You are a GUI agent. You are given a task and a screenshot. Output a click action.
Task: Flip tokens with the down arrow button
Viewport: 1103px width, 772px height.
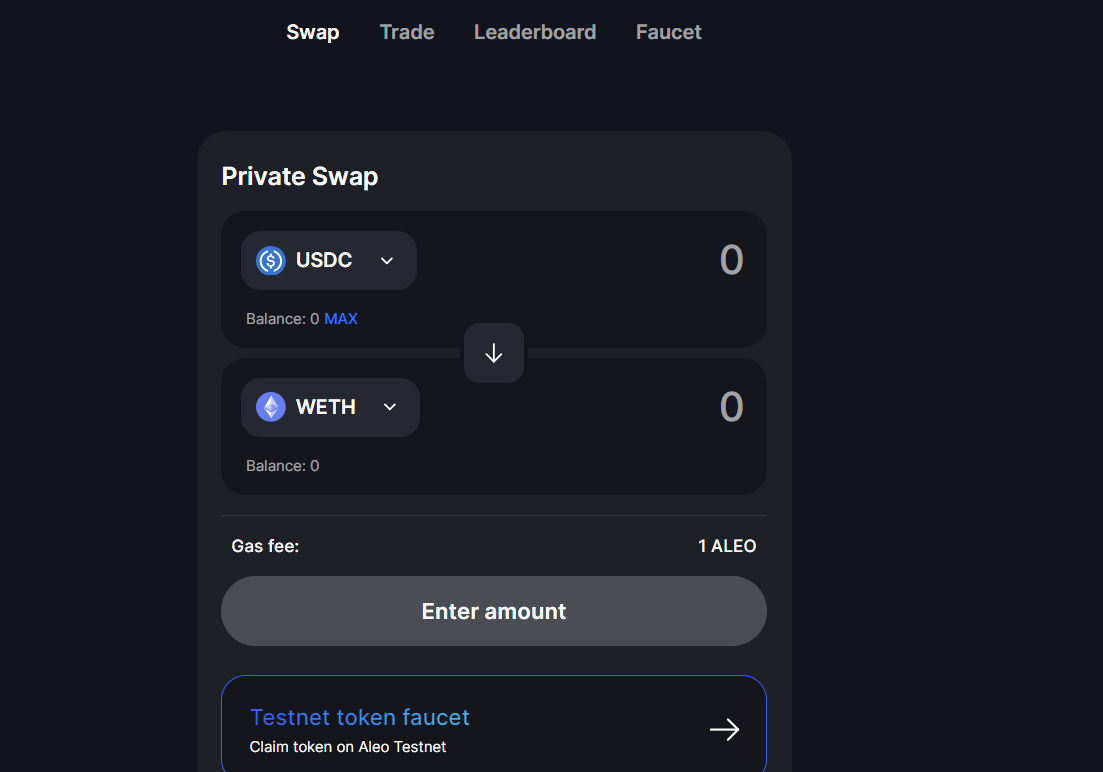(494, 353)
